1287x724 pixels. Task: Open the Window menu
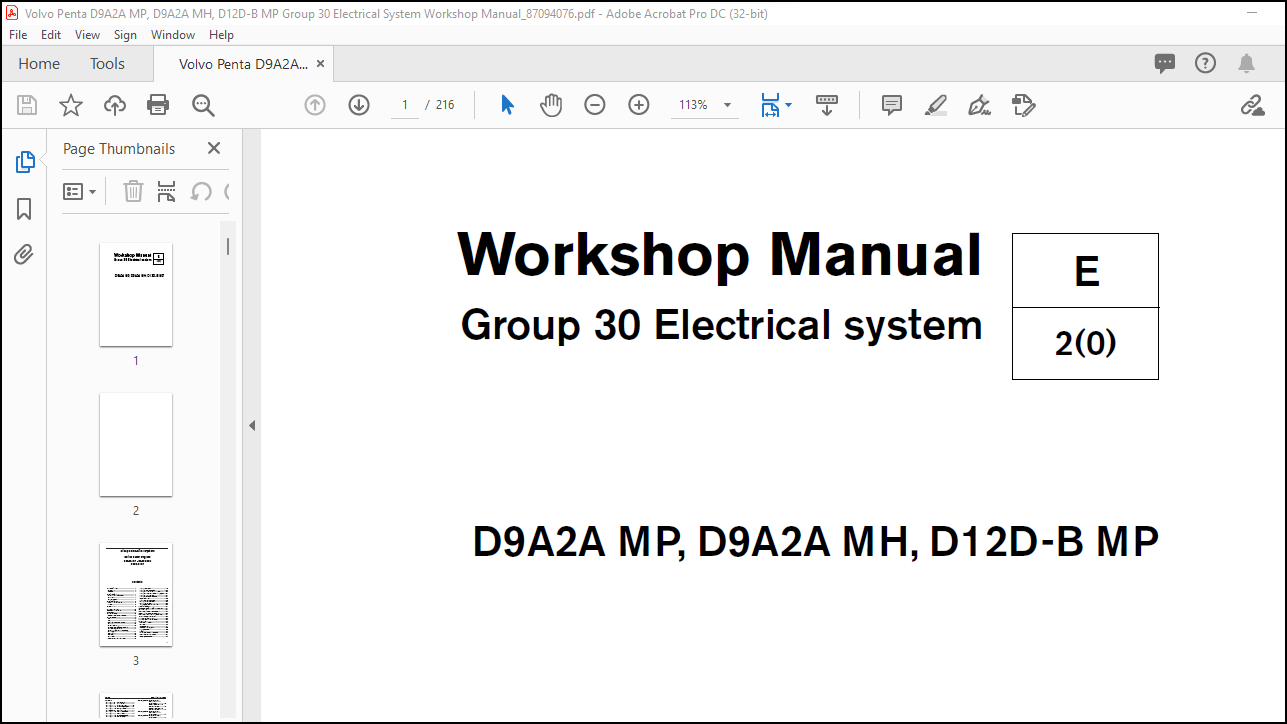[173, 34]
